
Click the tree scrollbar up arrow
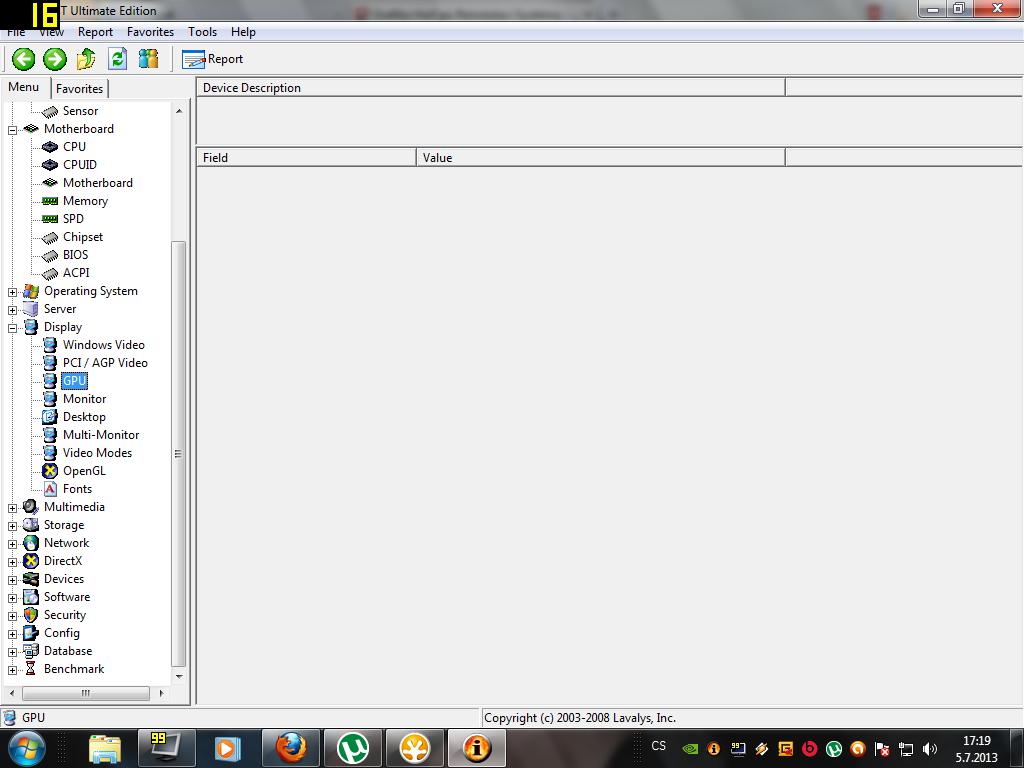pos(179,111)
